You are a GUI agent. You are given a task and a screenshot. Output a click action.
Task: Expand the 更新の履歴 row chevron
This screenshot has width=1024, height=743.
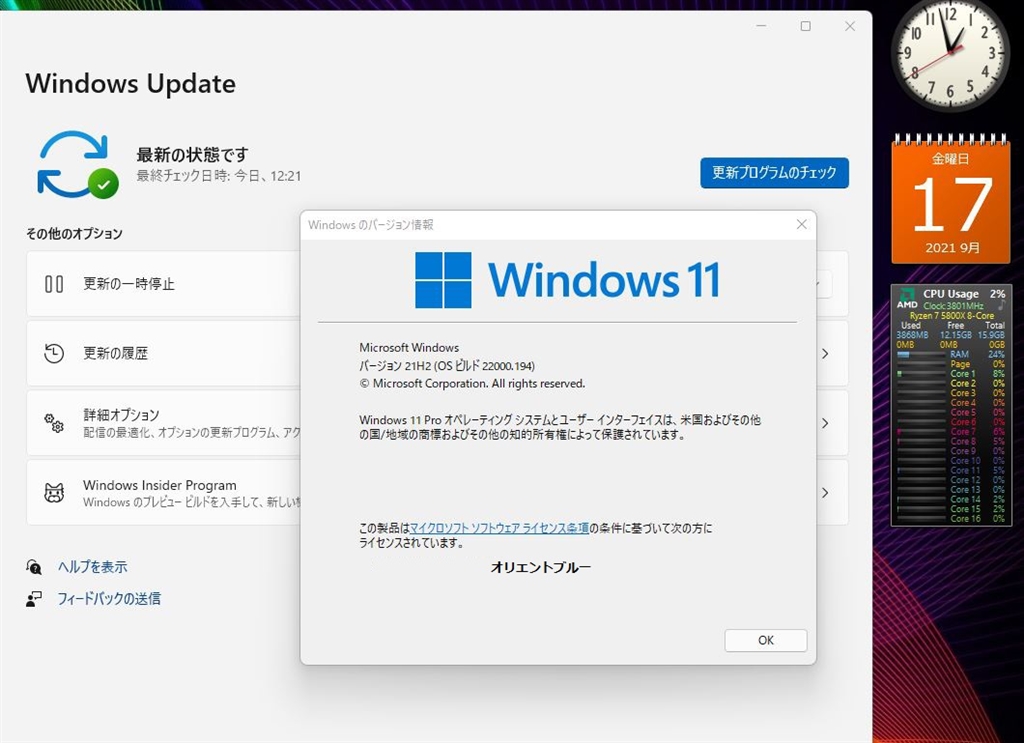tap(825, 354)
